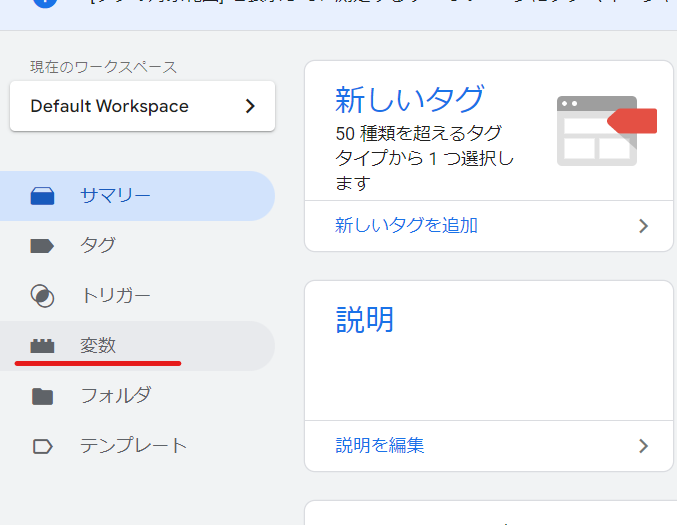Click the red tag illustration in the new tag card

pyautogui.click(x=630, y=121)
